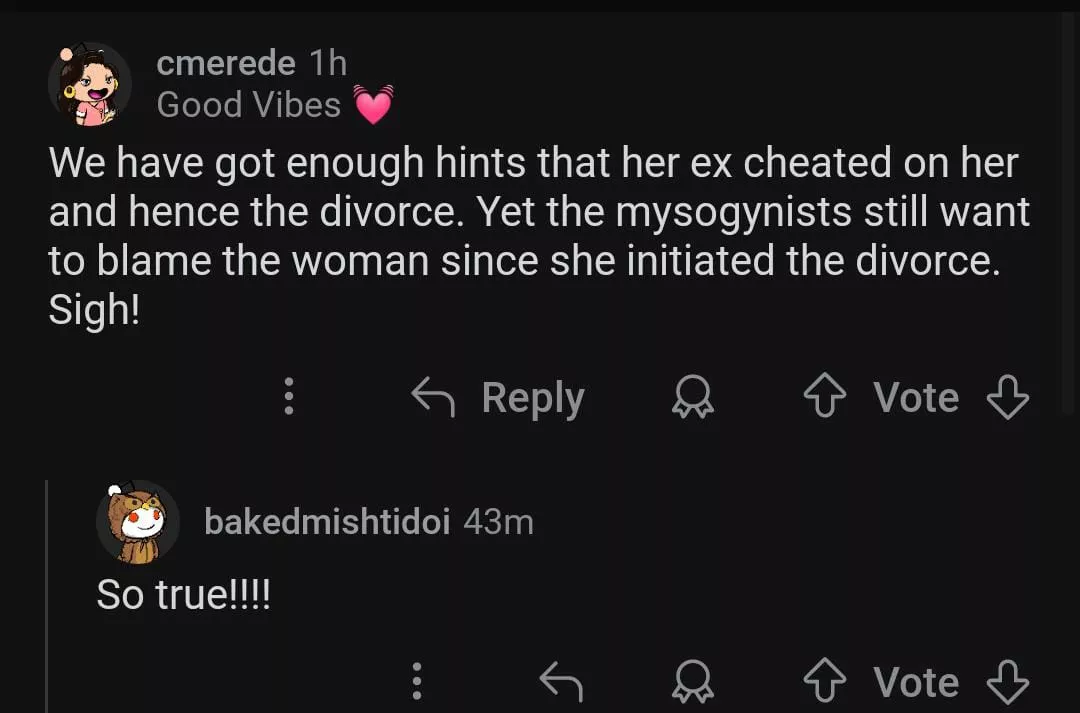Click the "So true!!!!" comment text
Image resolution: width=1080 pixels, height=713 pixels.
(183, 596)
